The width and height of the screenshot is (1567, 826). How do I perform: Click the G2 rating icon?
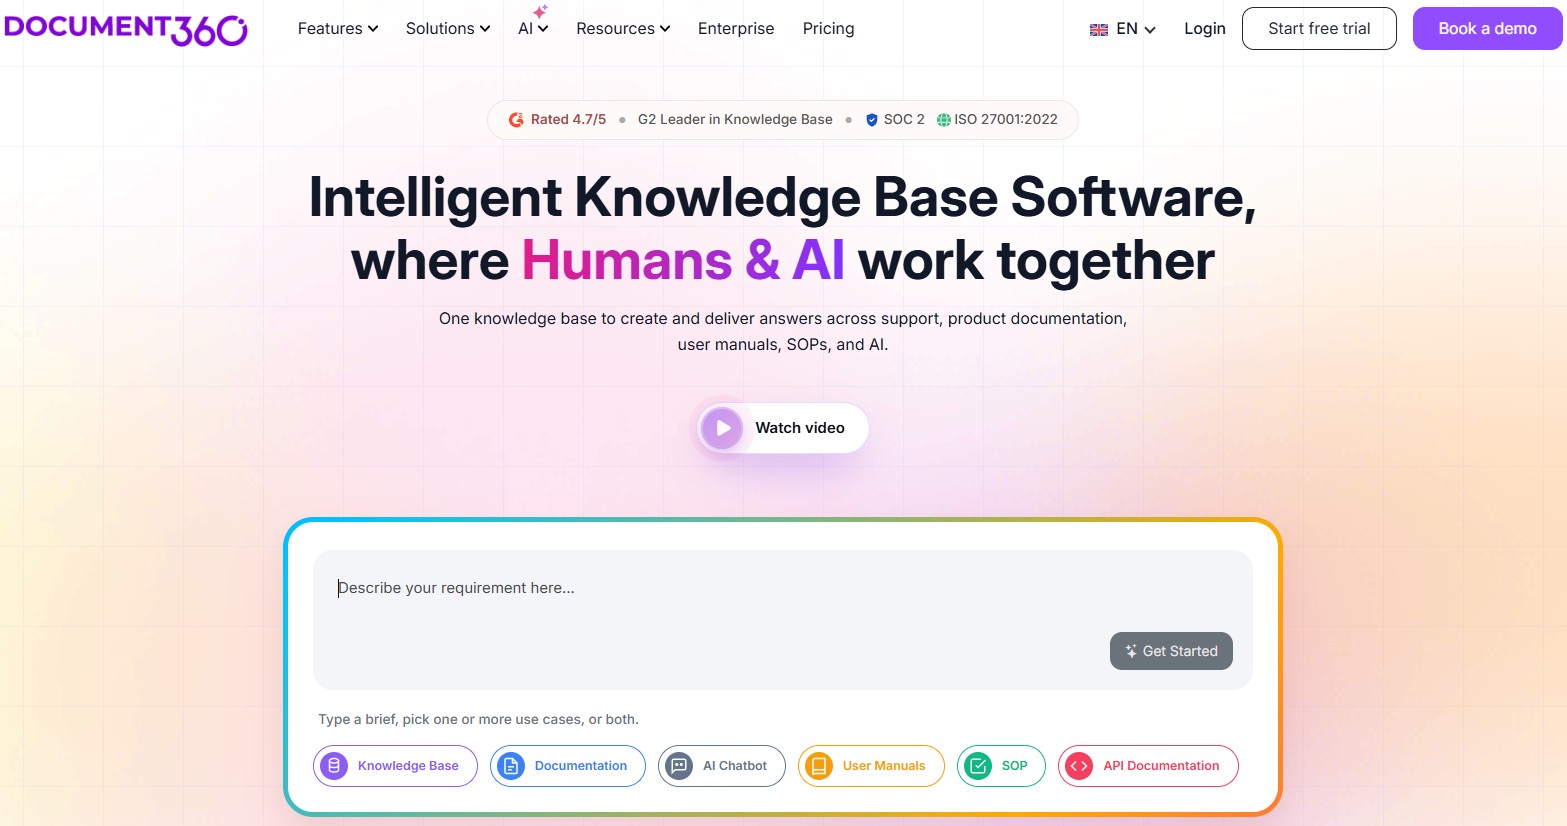click(x=516, y=120)
